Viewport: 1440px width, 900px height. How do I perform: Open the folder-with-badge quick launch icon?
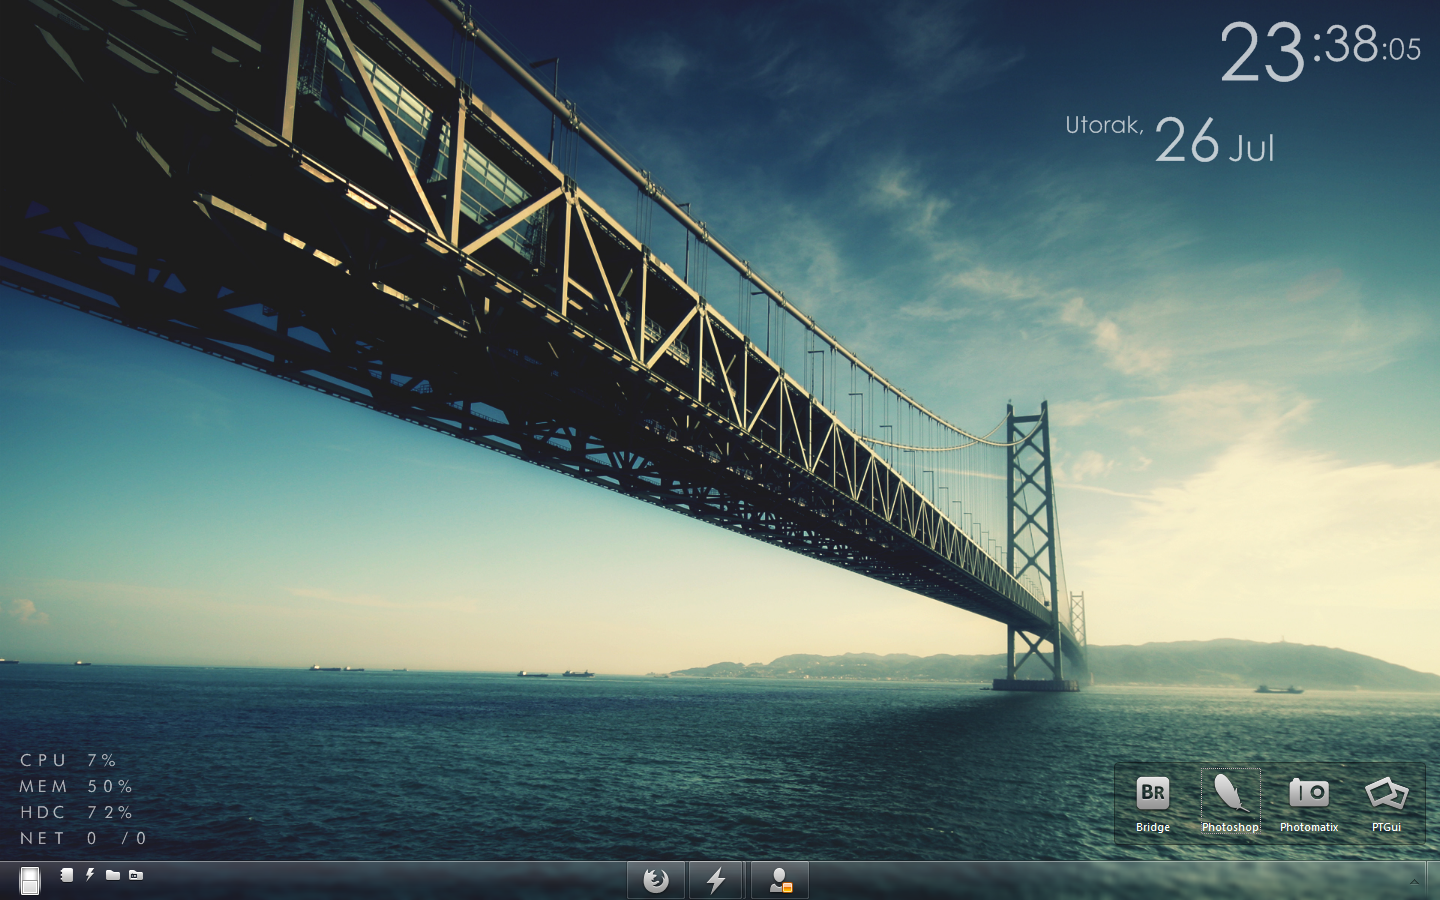coord(136,875)
